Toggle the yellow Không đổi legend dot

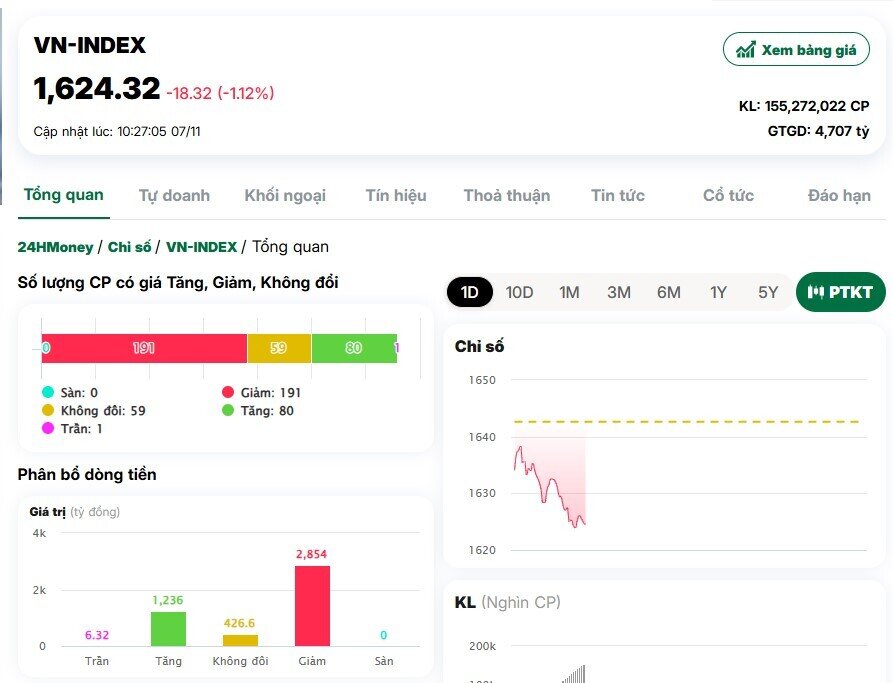(x=48, y=410)
